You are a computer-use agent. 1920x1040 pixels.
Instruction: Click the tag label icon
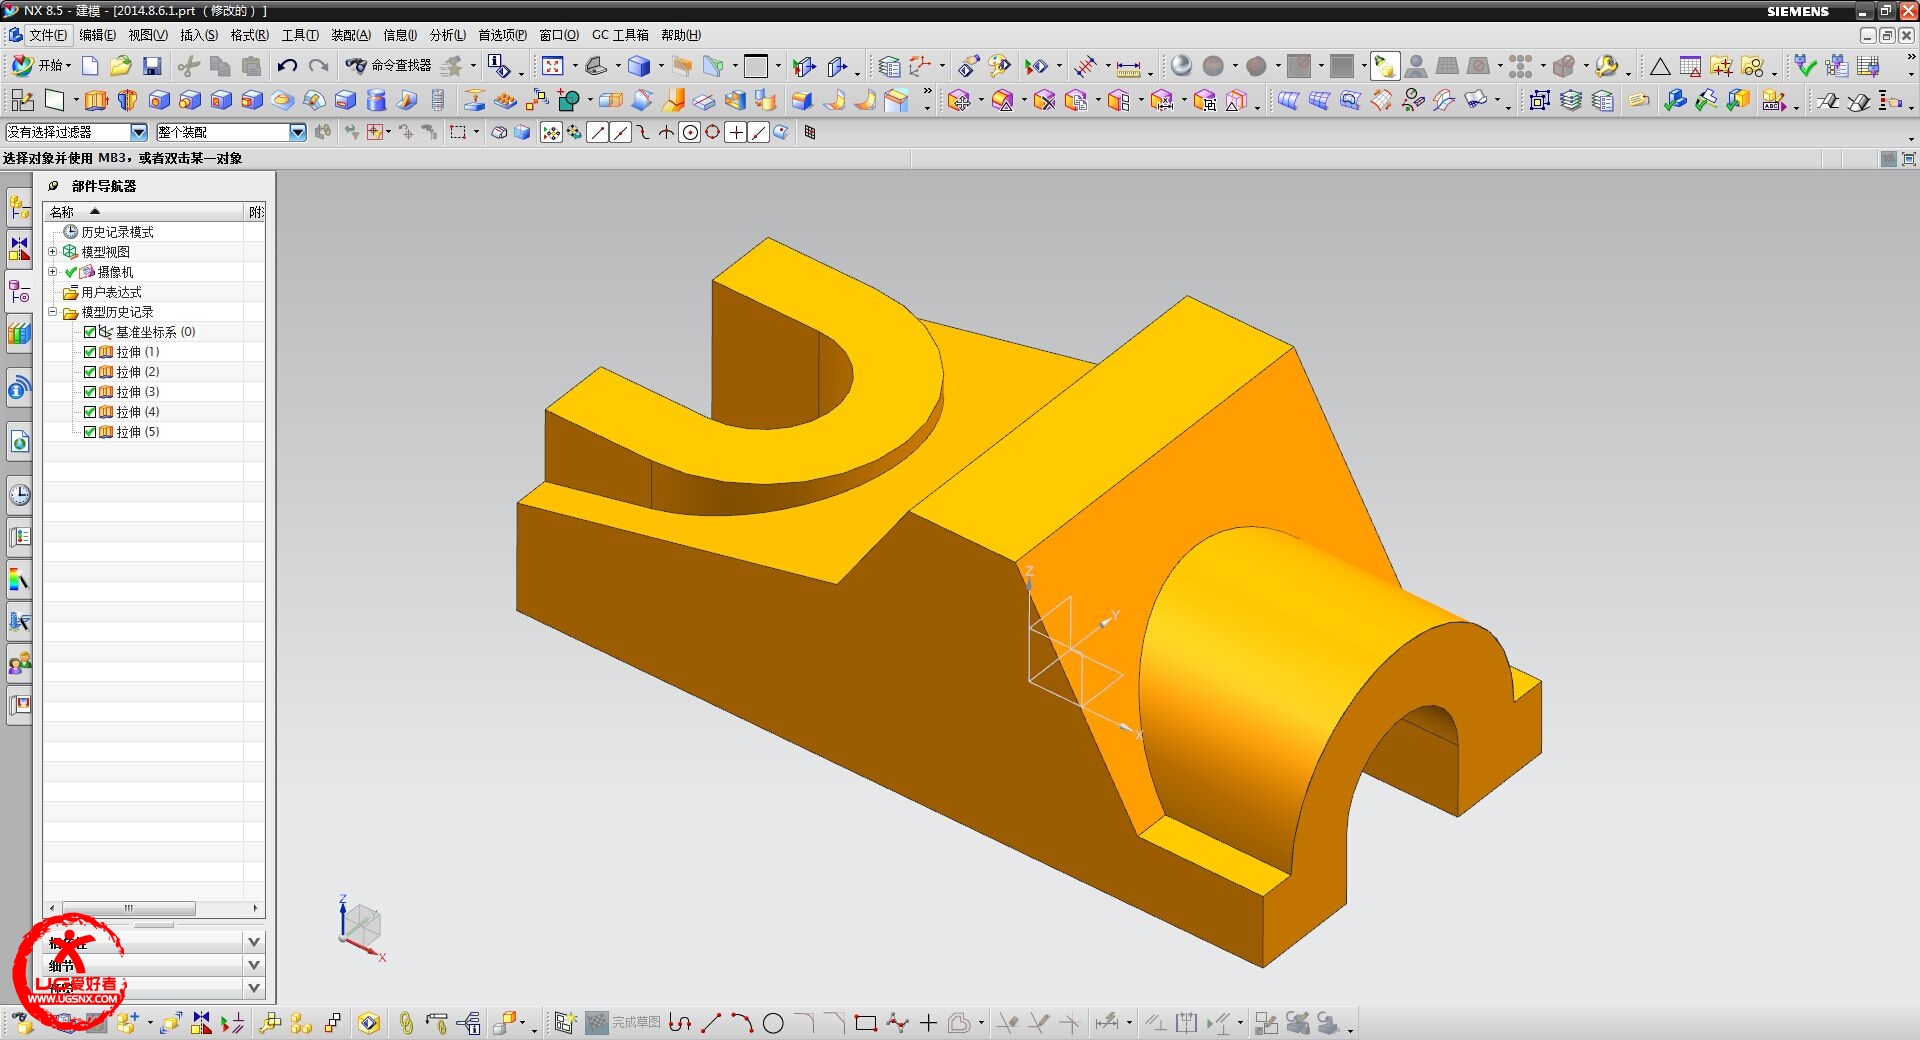(1638, 100)
